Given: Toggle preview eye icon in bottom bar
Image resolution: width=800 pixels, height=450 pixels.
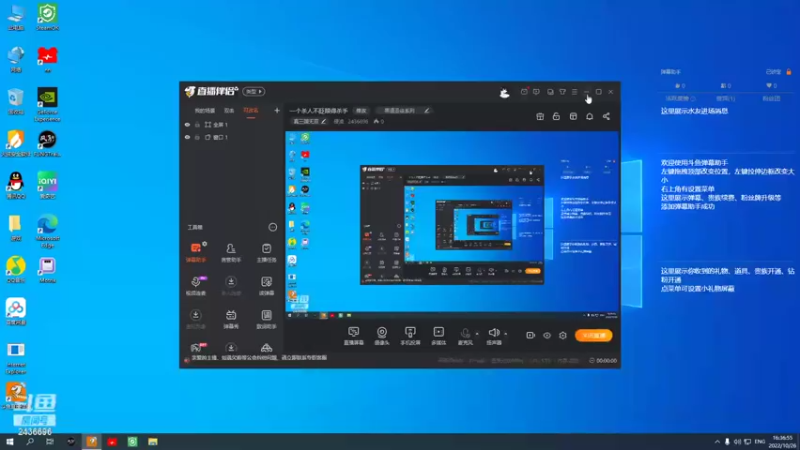Looking at the screenshot, I should [x=546, y=335].
